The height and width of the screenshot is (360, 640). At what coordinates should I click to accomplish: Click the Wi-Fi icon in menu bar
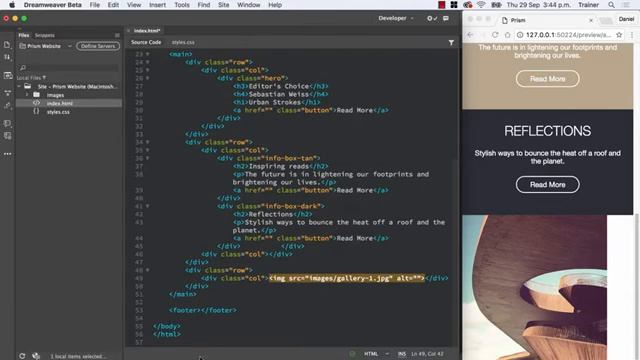pos(481,5)
